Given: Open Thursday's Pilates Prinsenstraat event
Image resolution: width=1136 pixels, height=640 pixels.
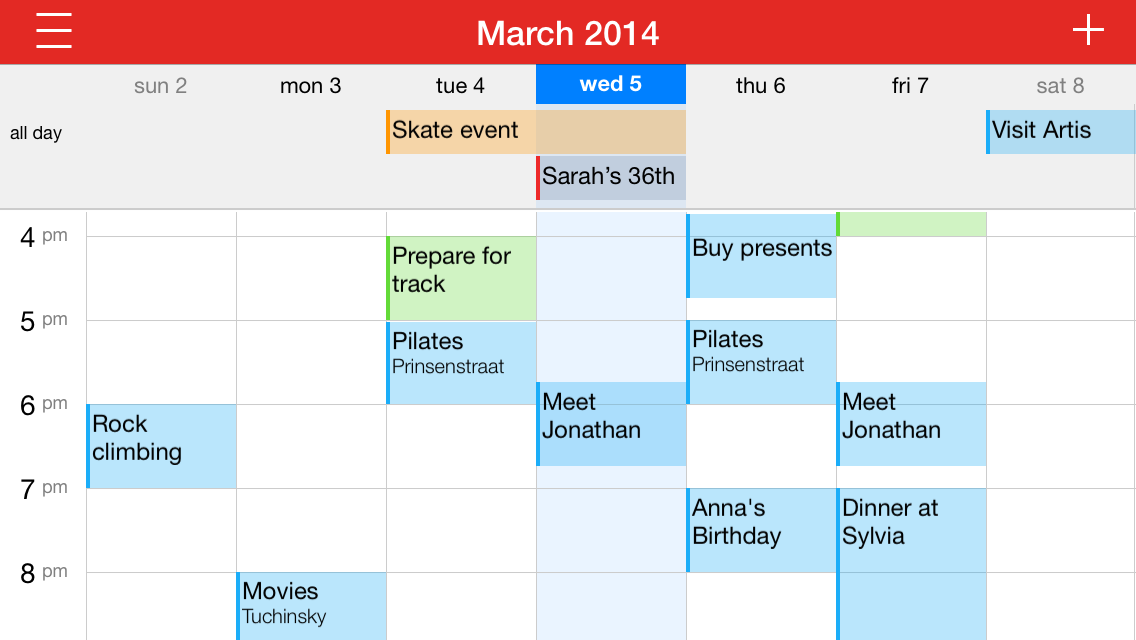Looking at the screenshot, I should coord(761,362).
